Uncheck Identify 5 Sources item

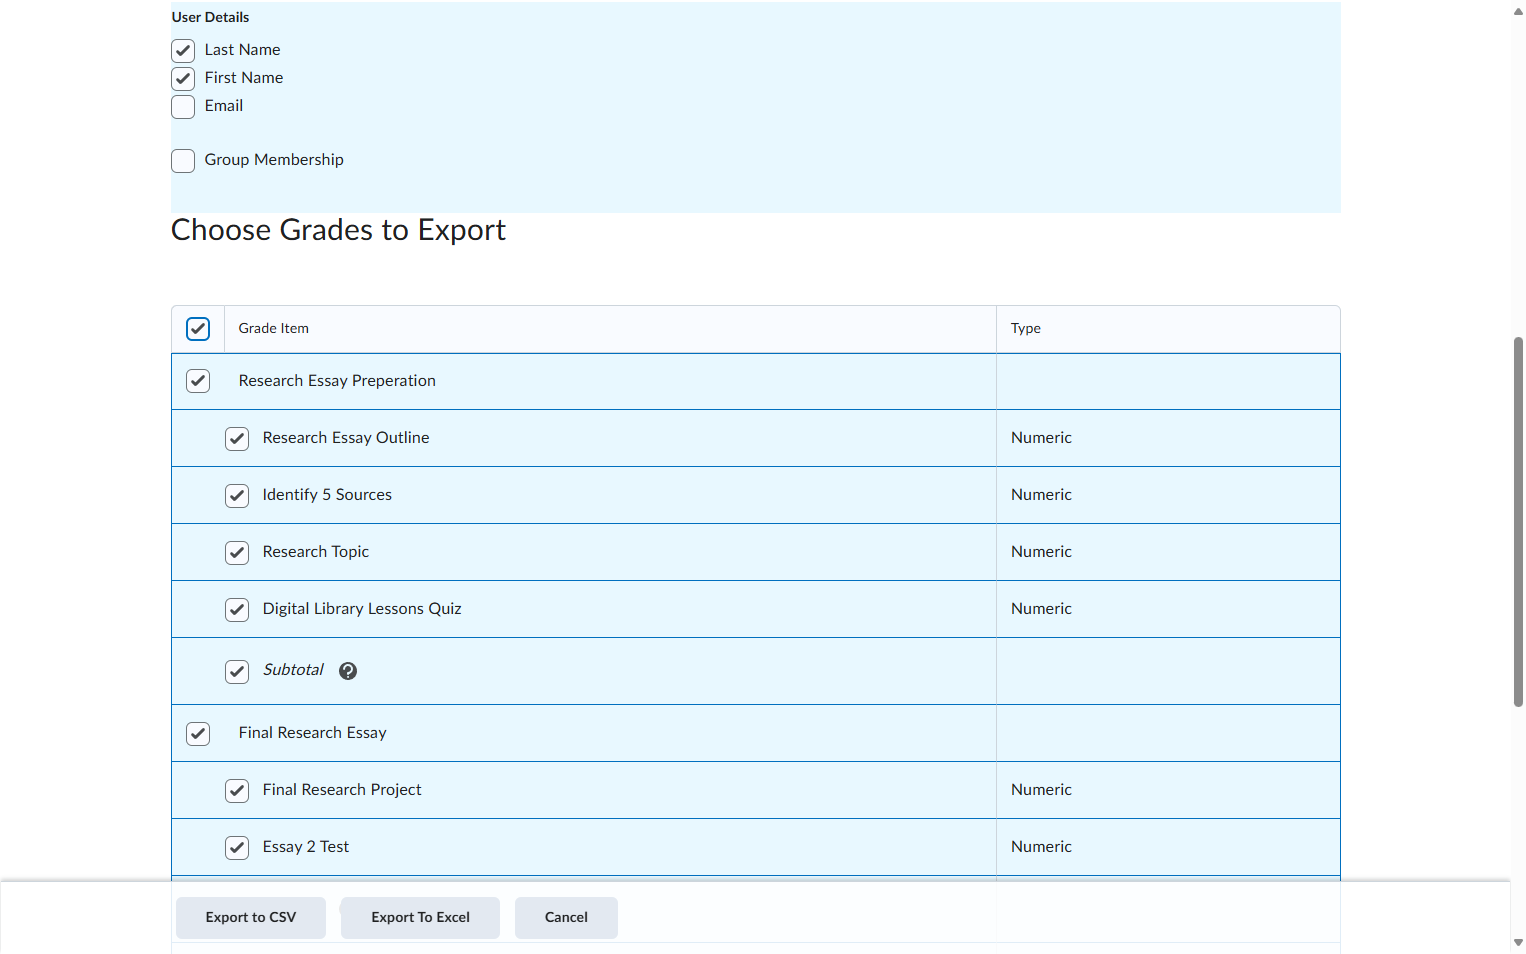(x=237, y=495)
